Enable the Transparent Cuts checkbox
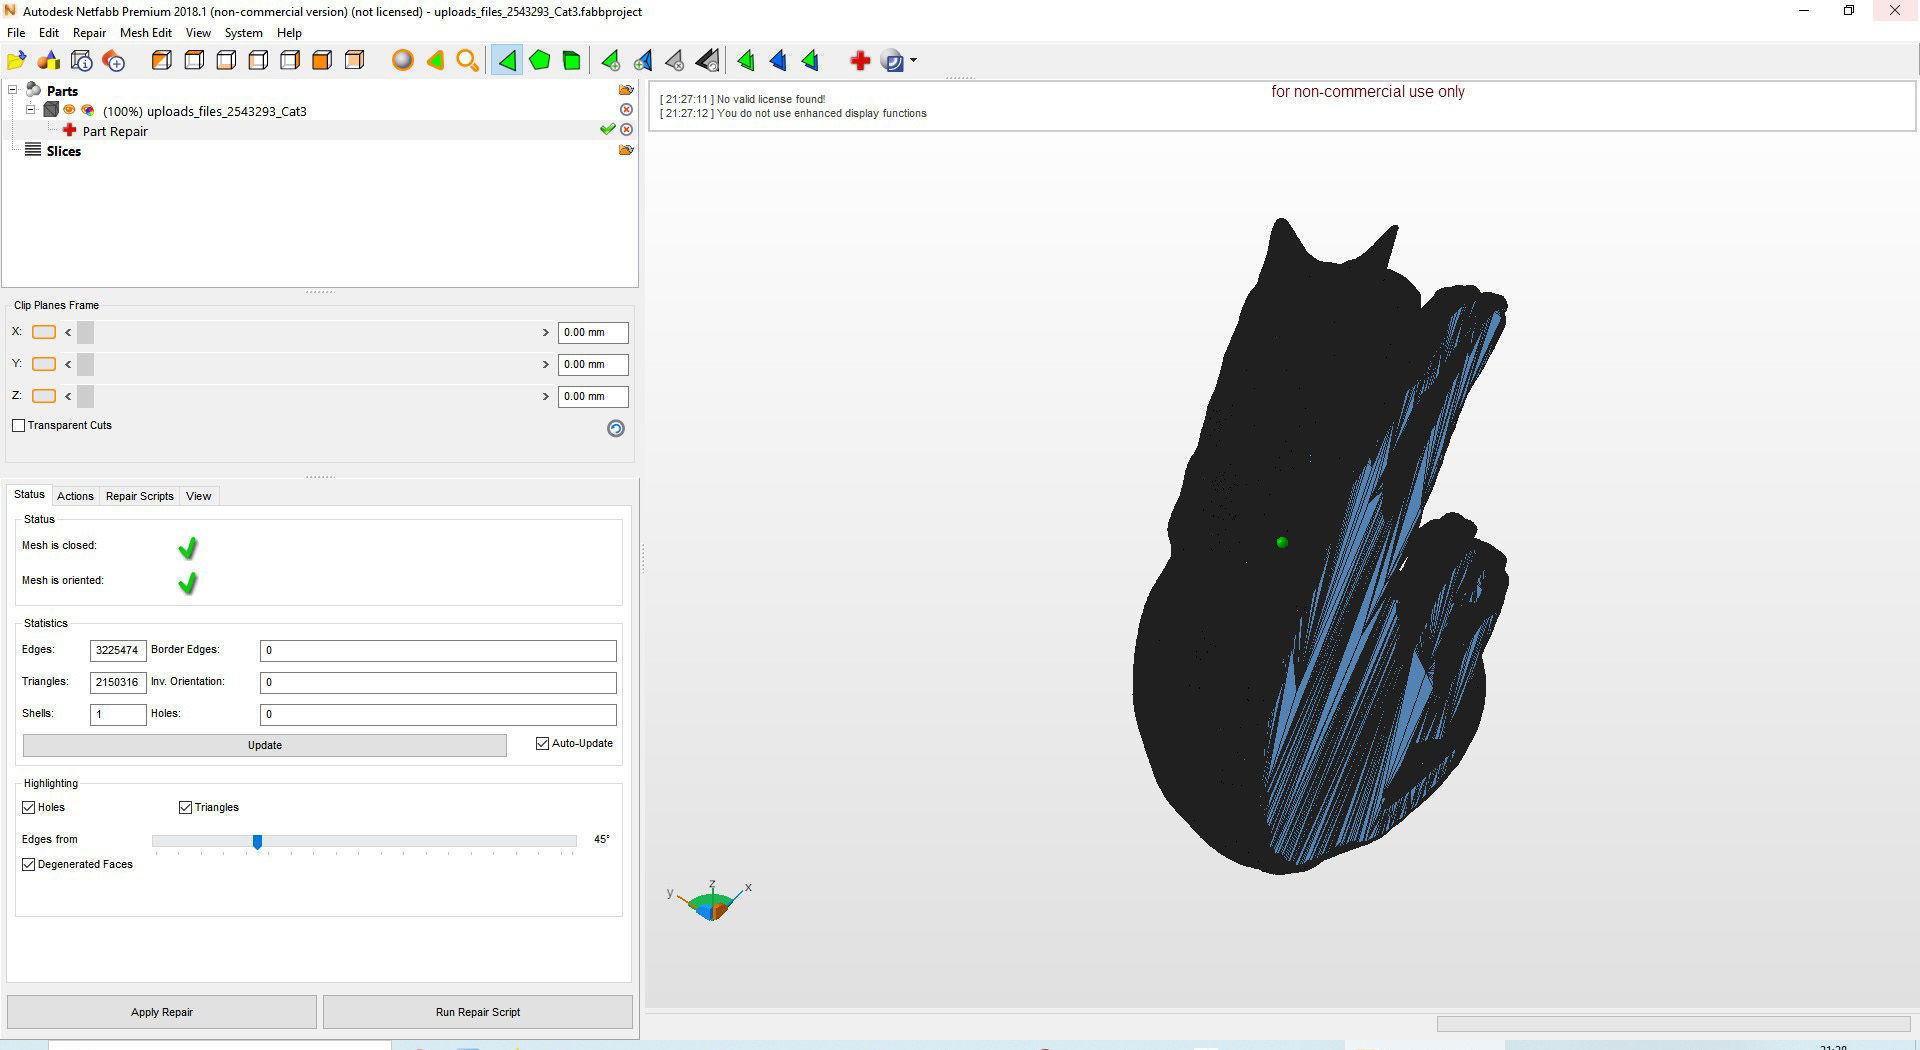The height and width of the screenshot is (1050, 1920). (x=18, y=425)
